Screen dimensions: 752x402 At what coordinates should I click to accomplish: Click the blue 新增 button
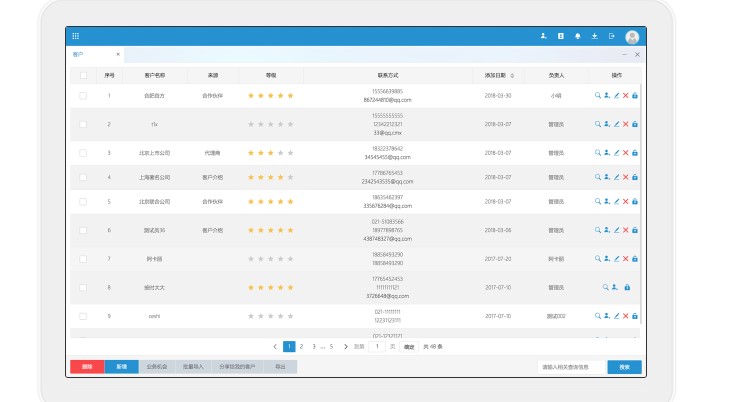coord(121,367)
